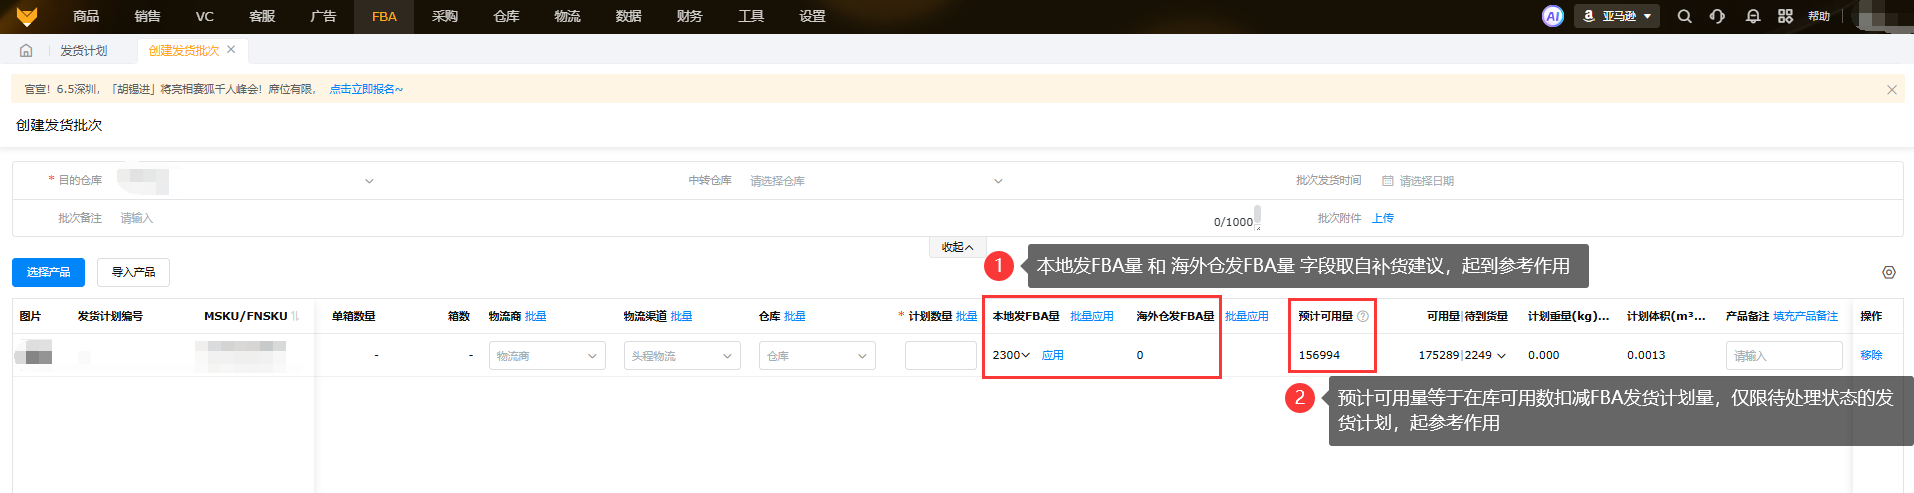The image size is (1914, 493).
Task: Click 批量 next to 物流渠道 header
Action: (681, 316)
